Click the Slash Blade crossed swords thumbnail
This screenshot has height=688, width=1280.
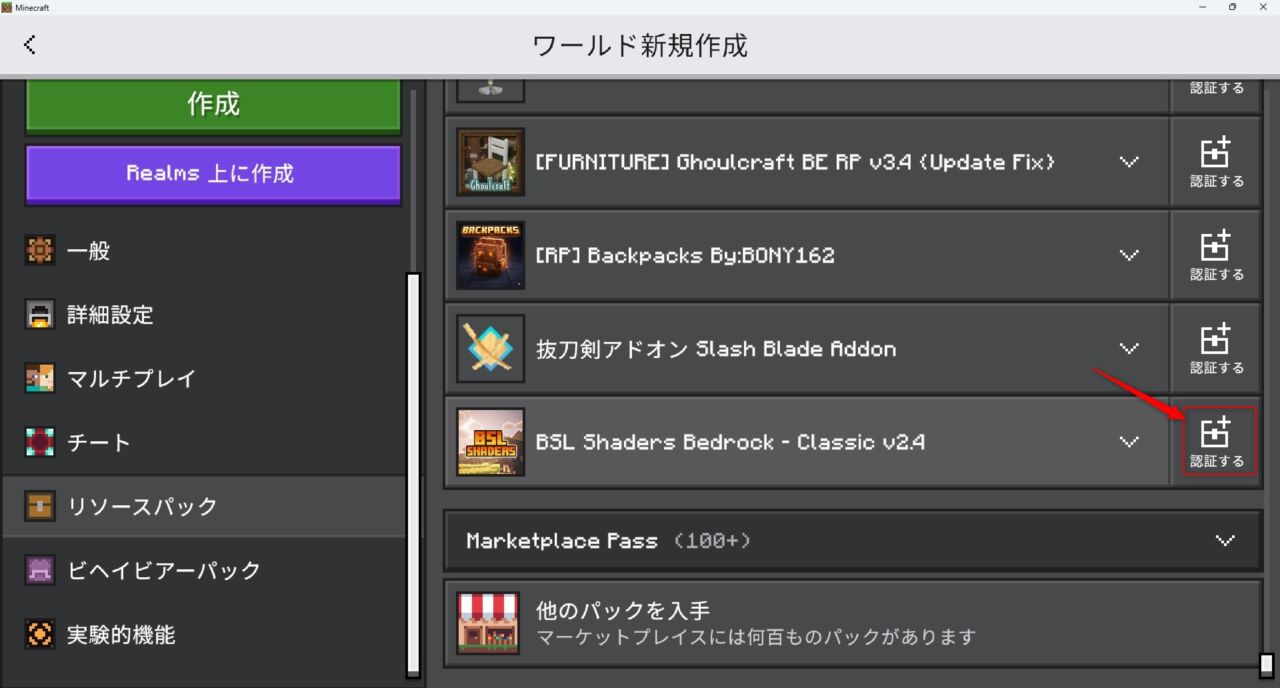pyautogui.click(x=490, y=348)
